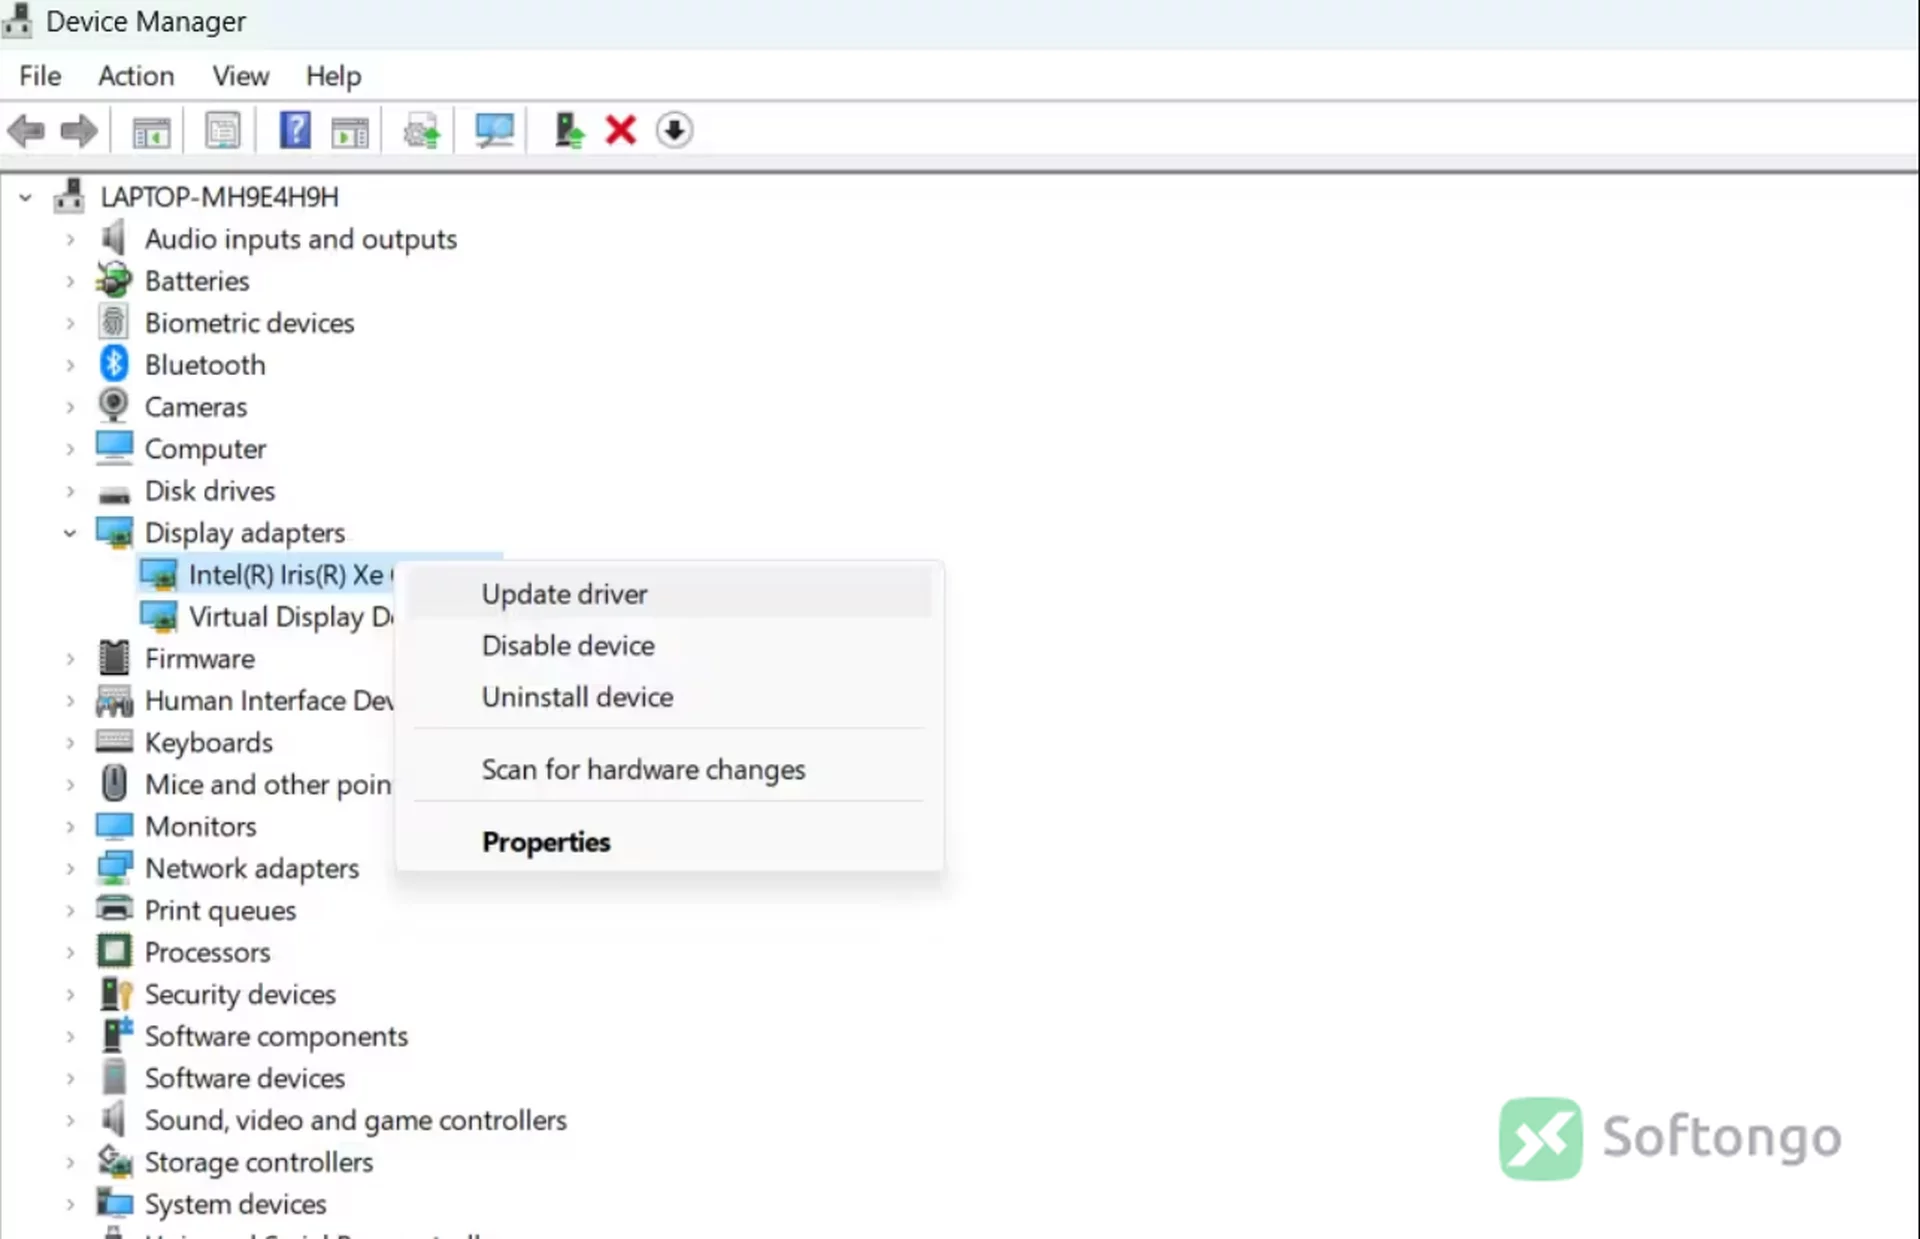Open the View menu
1920x1239 pixels.
click(x=240, y=76)
